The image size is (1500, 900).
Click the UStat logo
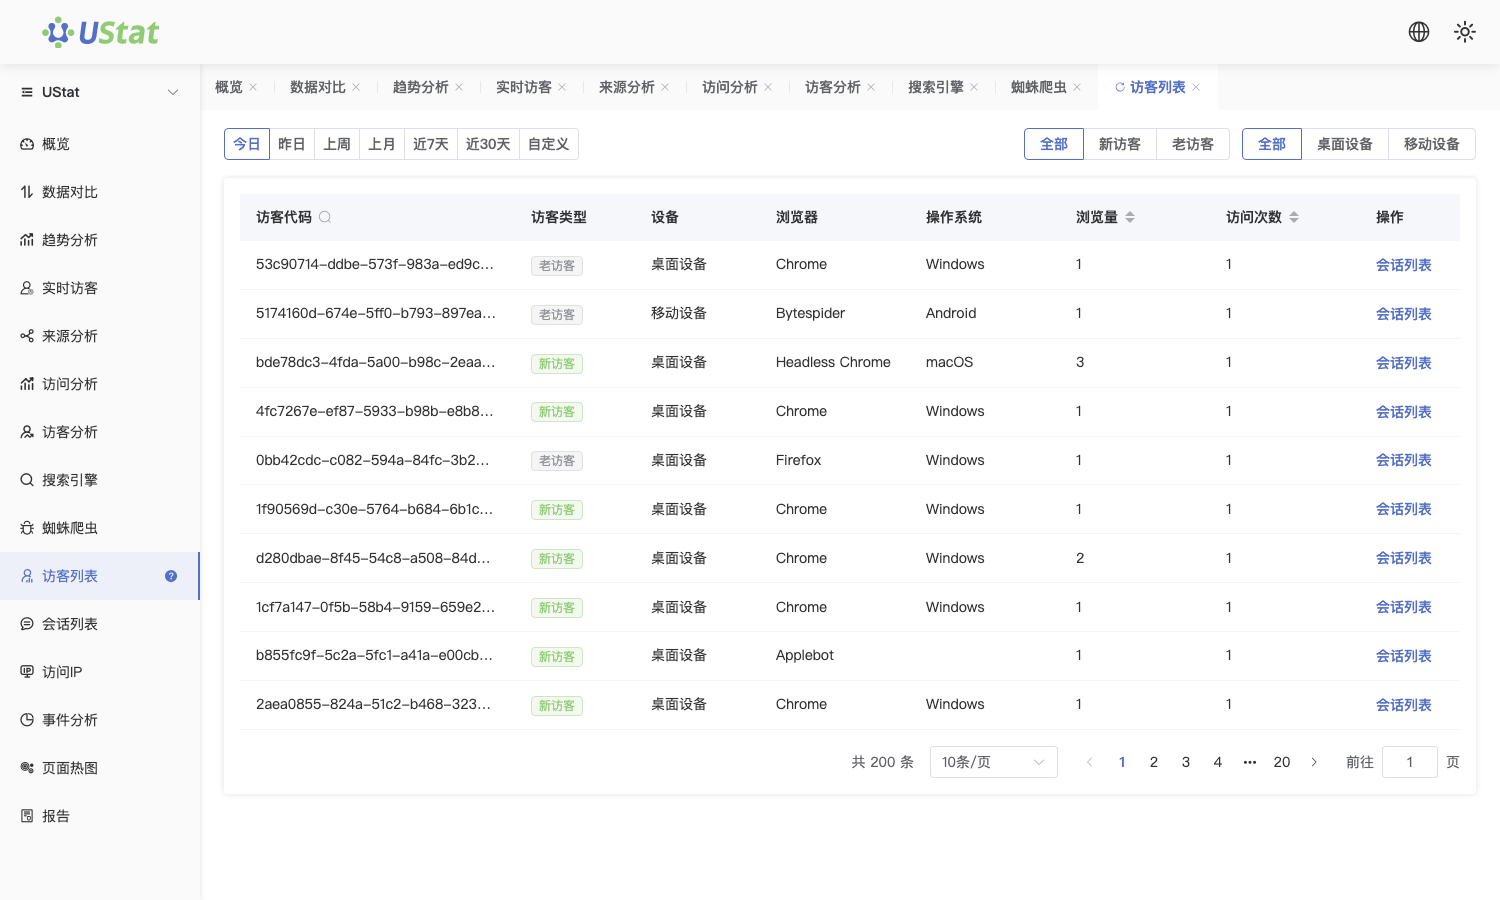pos(100,32)
